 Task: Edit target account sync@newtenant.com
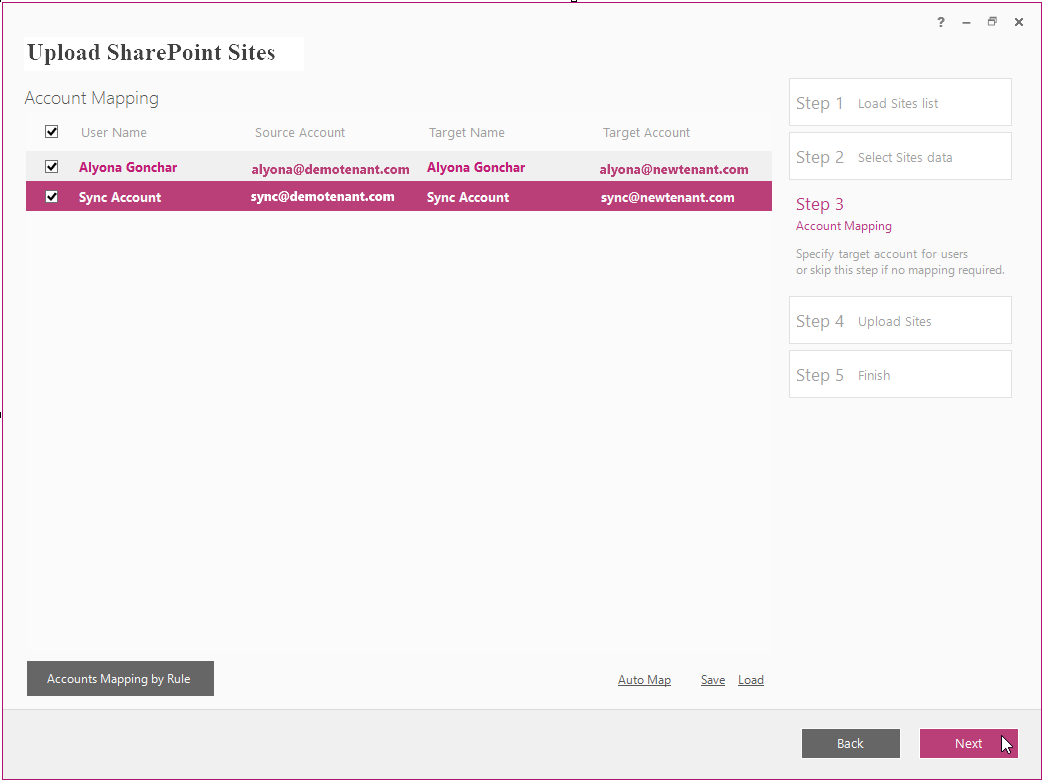[668, 197]
